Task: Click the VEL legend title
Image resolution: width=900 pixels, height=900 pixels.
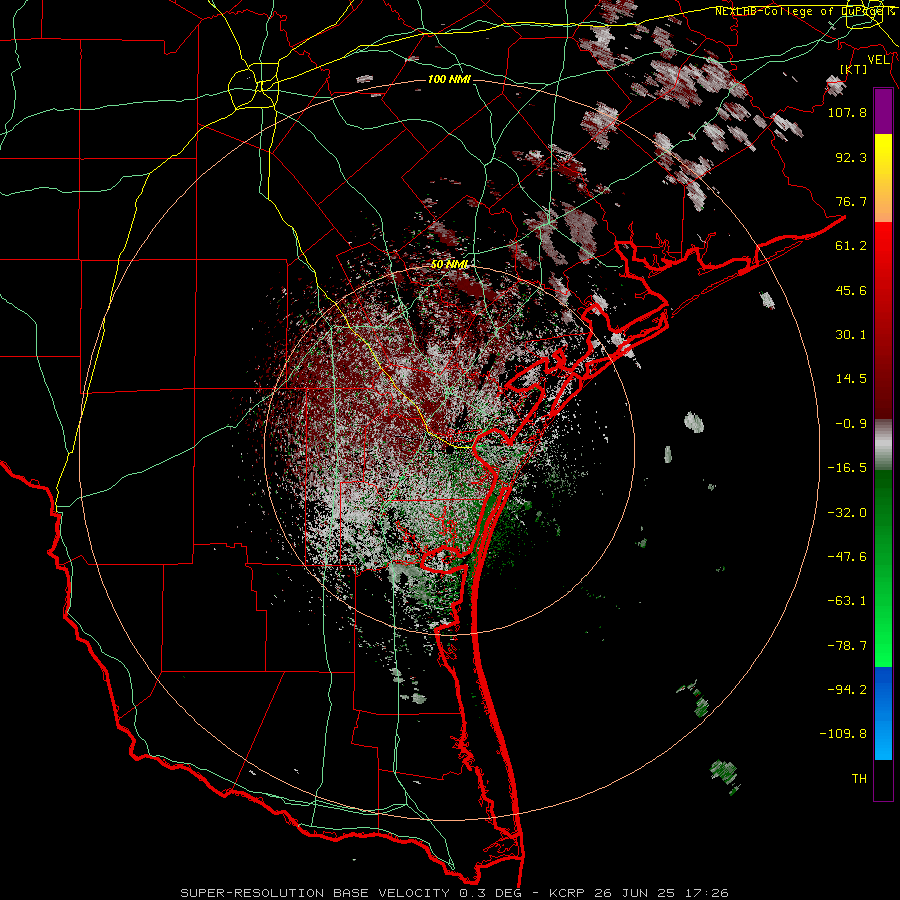Action: point(878,60)
